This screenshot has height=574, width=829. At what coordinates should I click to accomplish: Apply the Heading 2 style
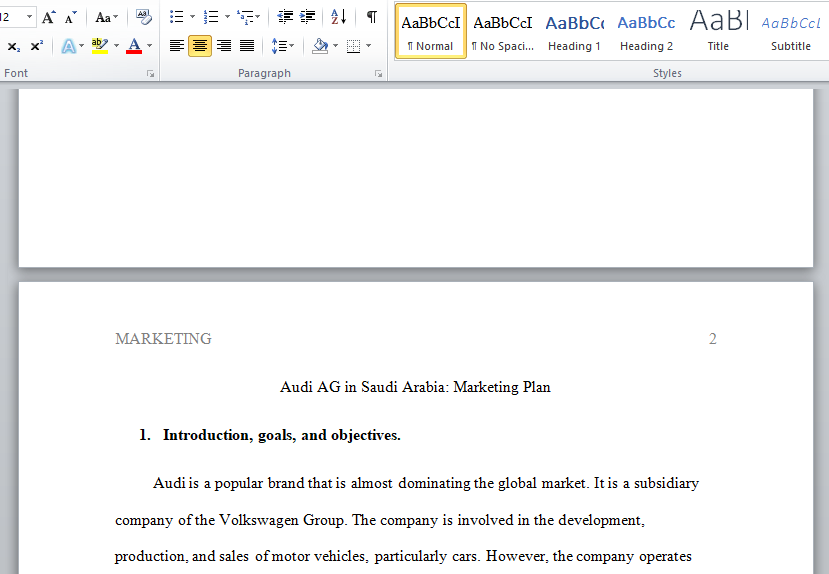[x=646, y=31]
